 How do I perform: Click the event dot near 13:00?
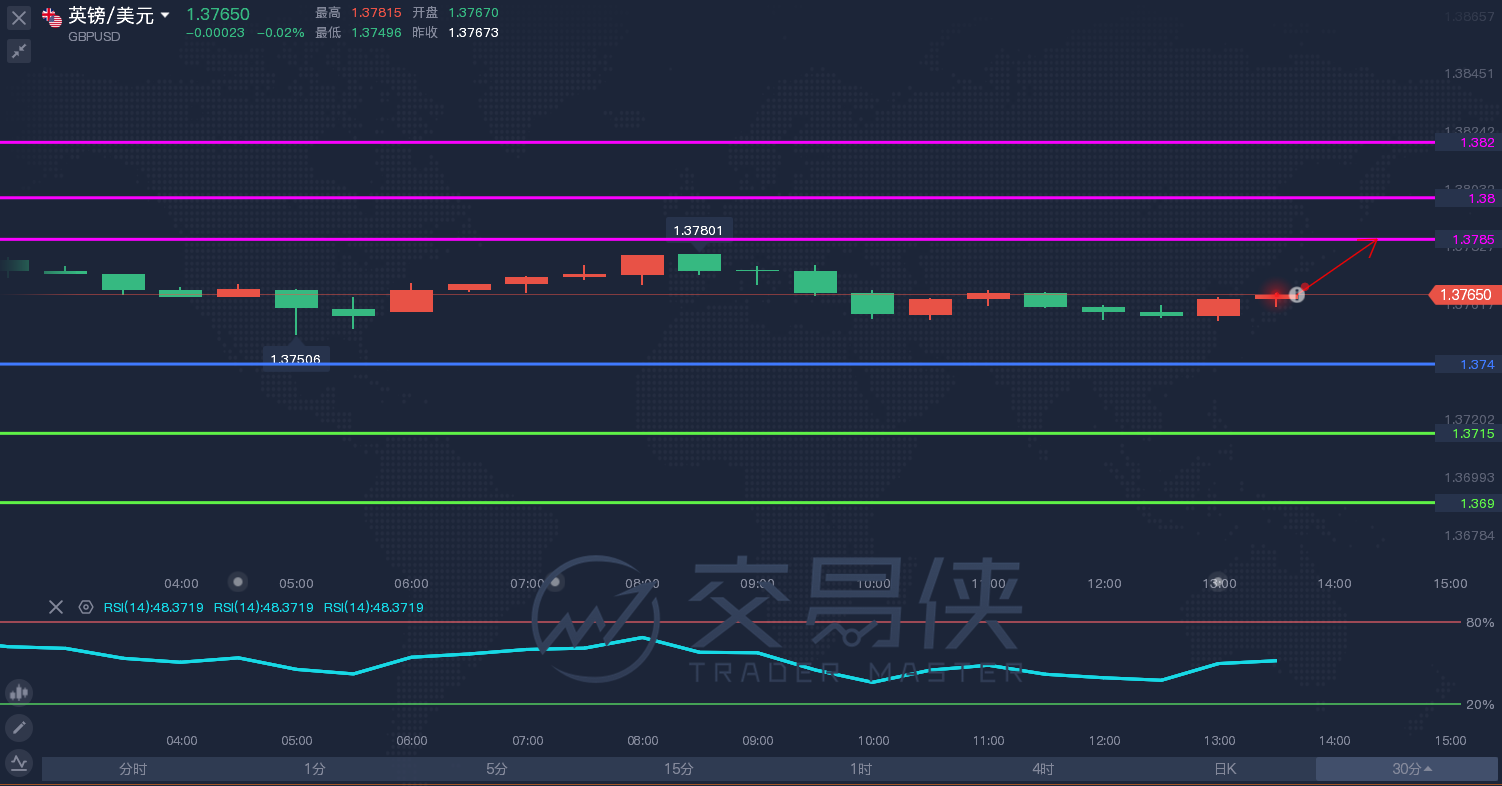(1217, 581)
